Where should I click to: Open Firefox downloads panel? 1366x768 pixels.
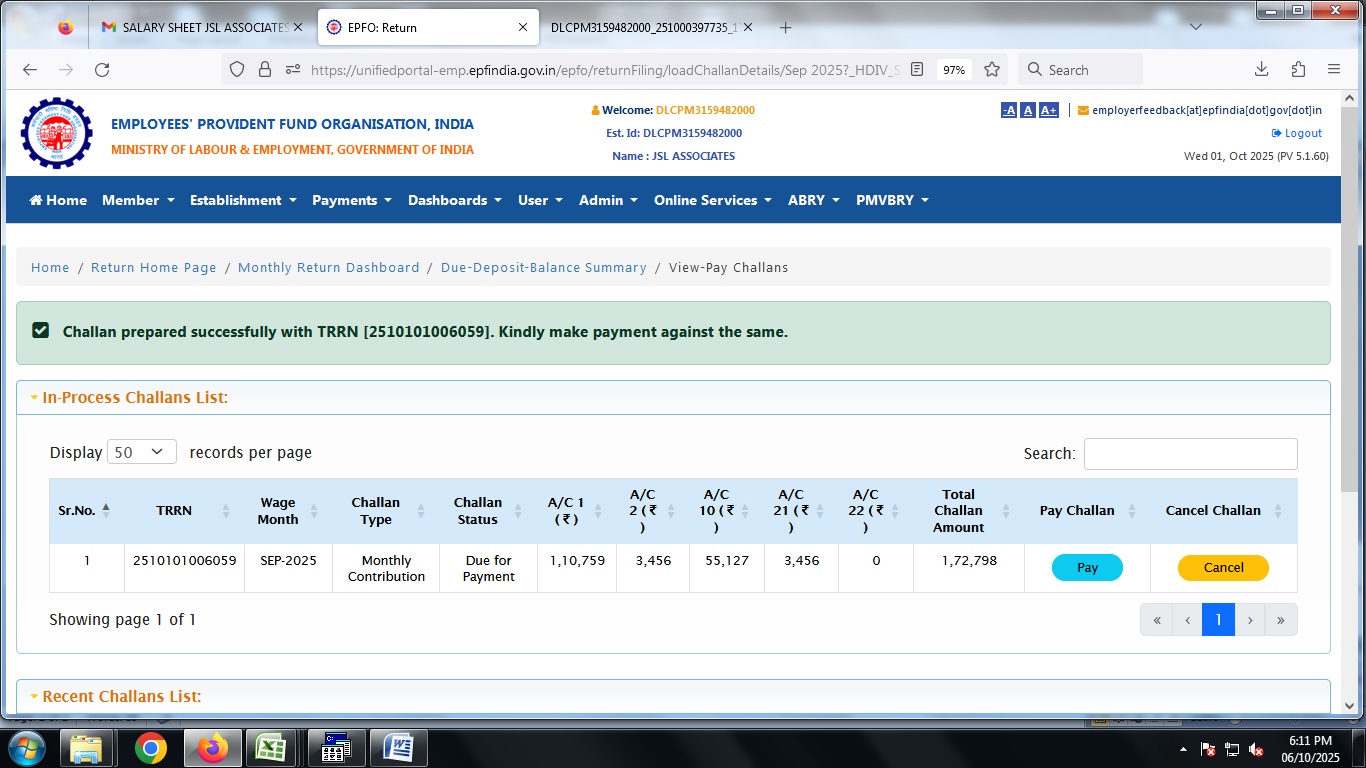[1261, 70]
